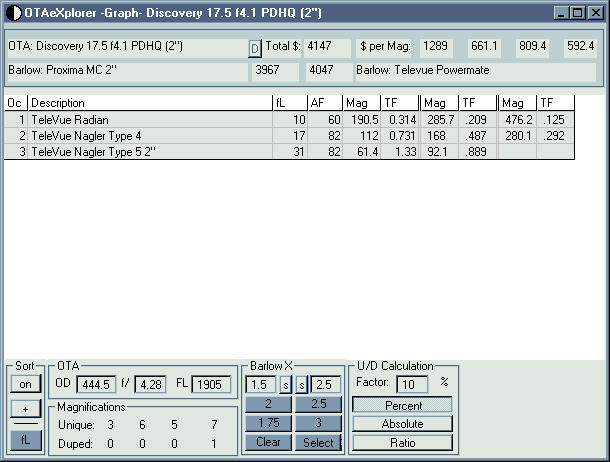Click the plus button in Sort panel
This screenshot has width=610, height=462.
point(25,409)
